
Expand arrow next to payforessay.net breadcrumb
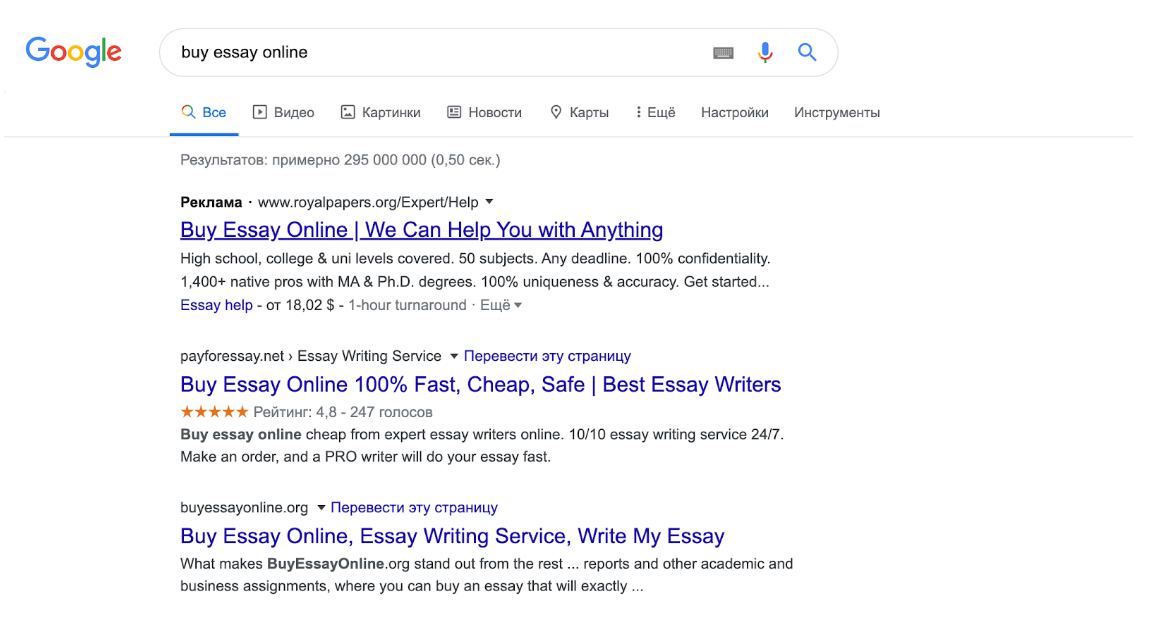[x=454, y=357]
